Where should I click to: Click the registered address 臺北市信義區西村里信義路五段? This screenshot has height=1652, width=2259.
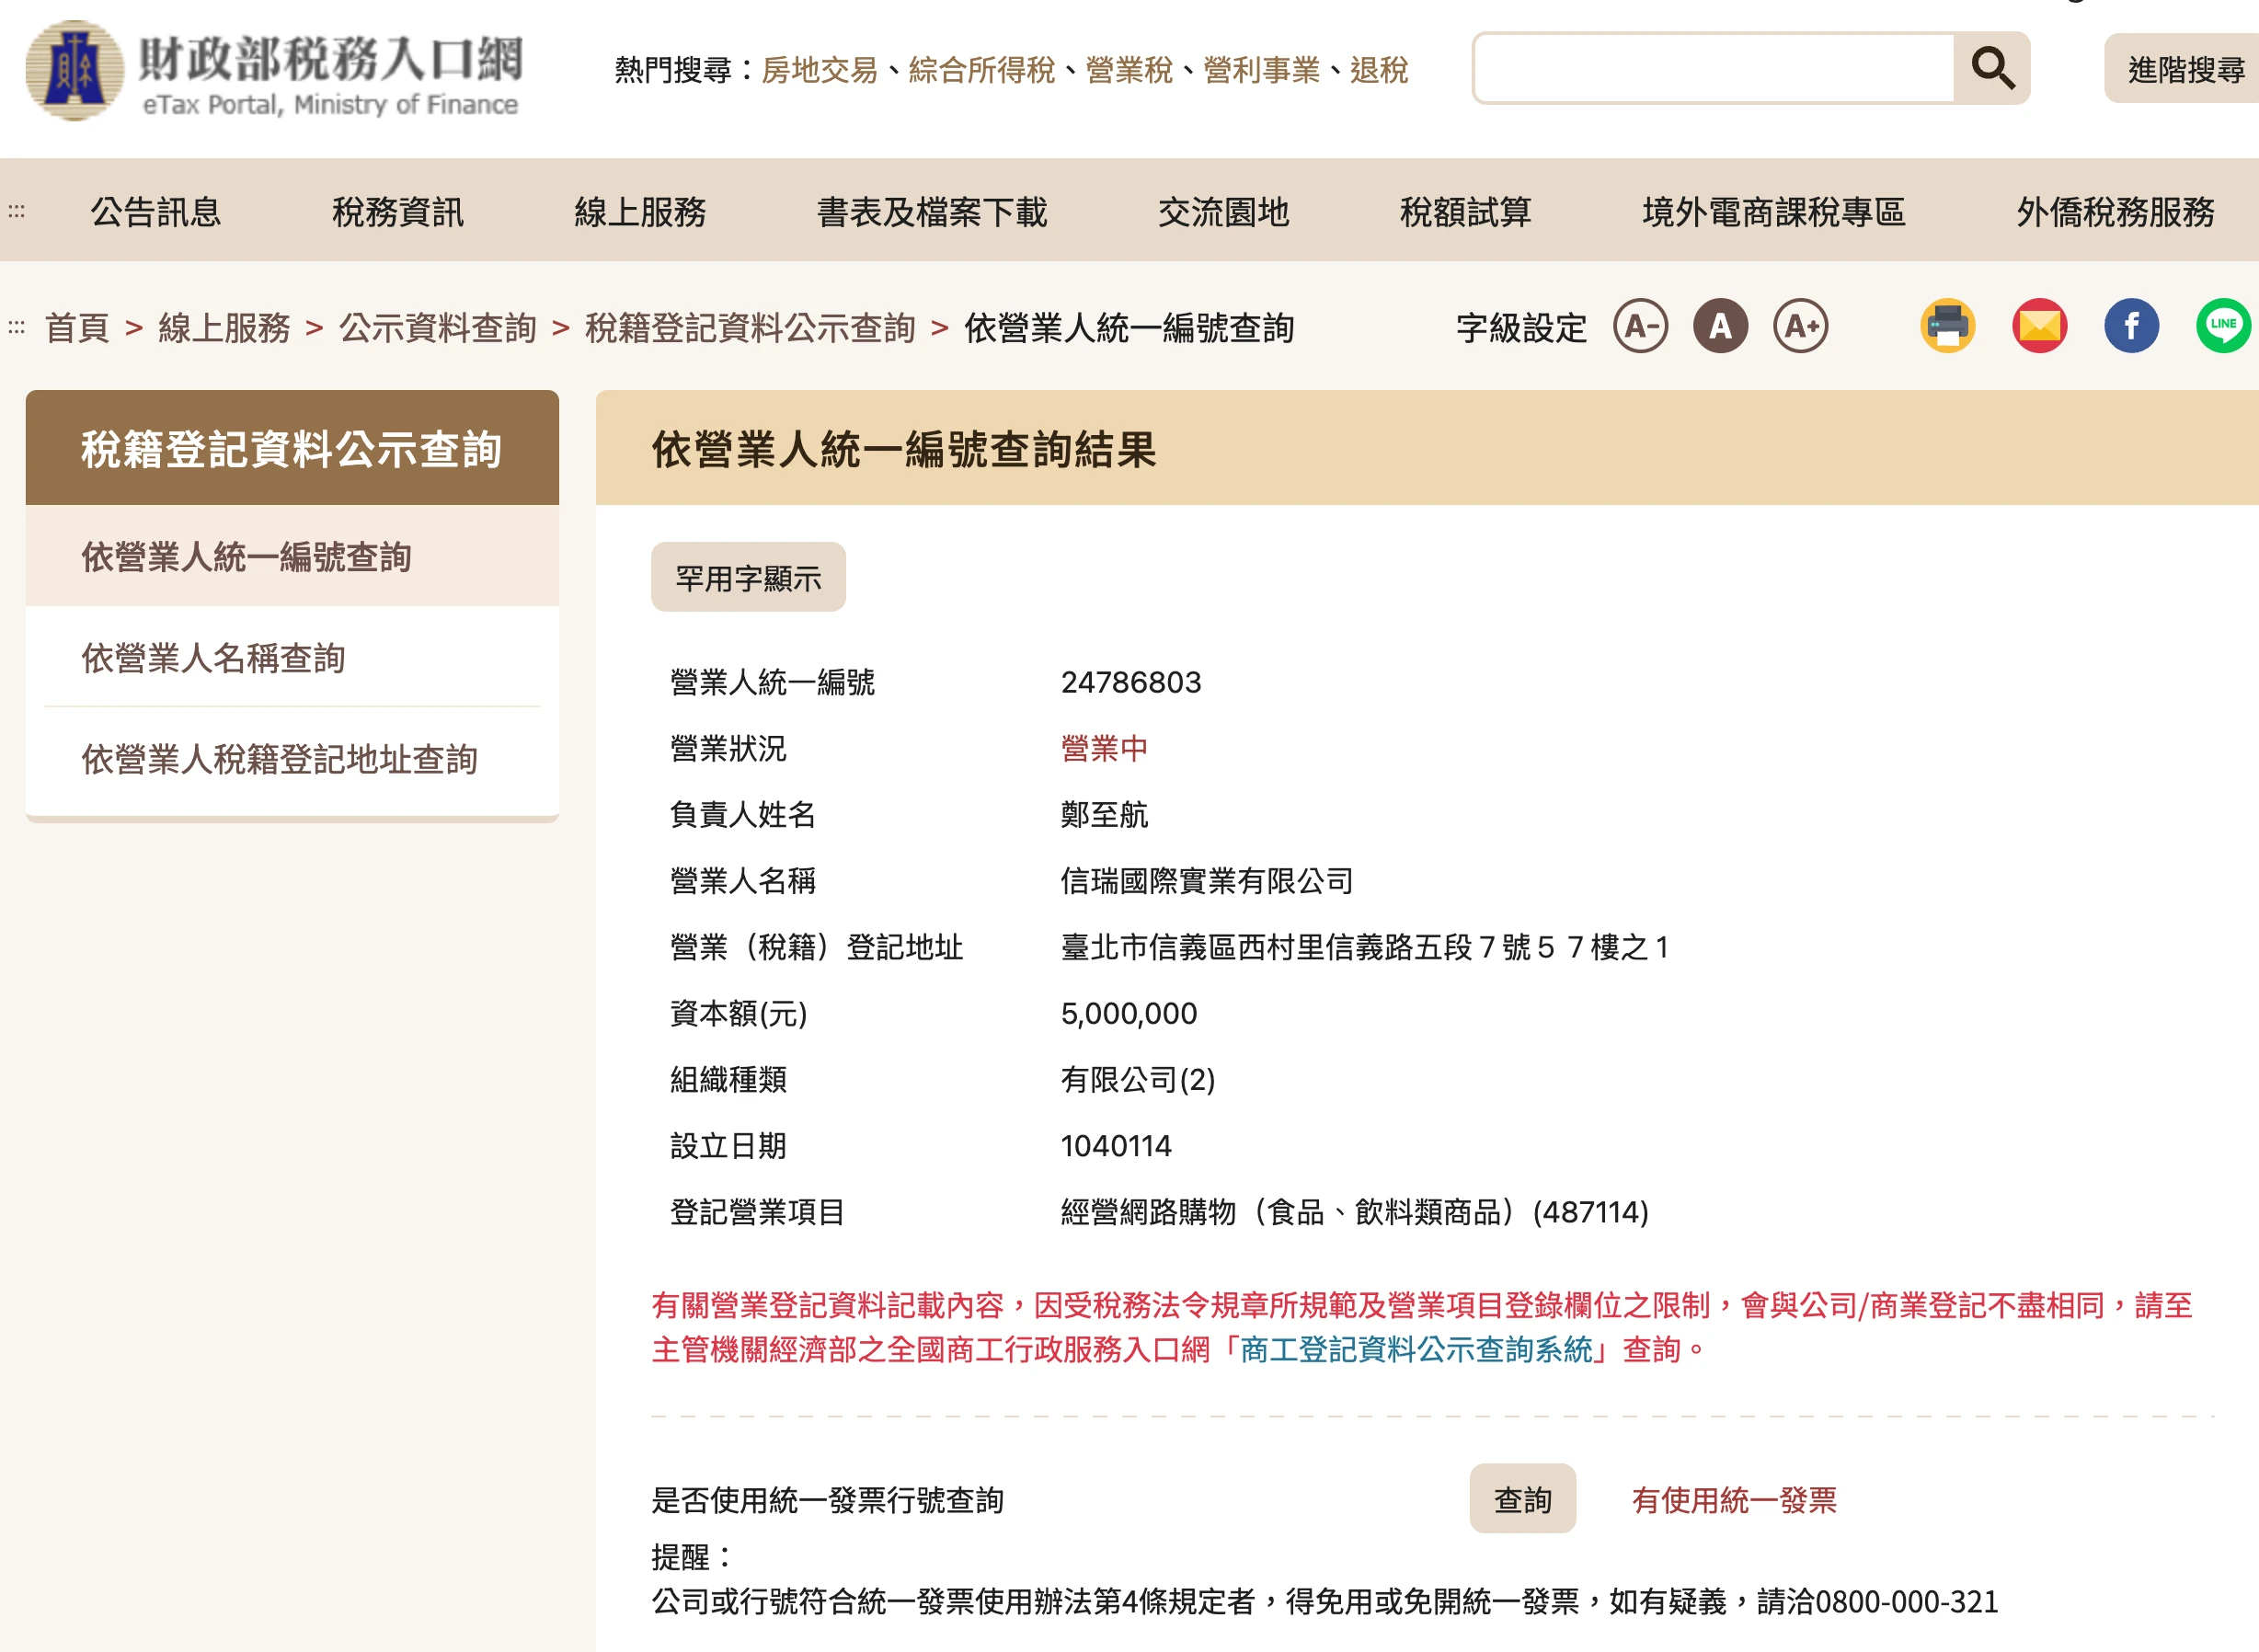tap(1267, 946)
